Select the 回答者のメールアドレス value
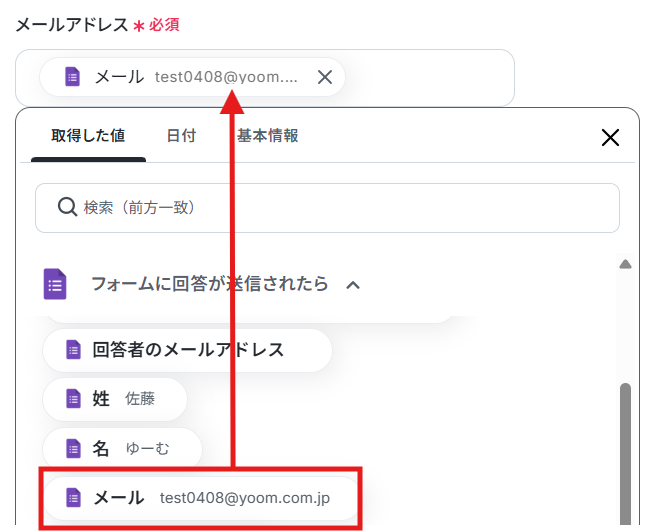The image size is (662, 531). click(187, 350)
